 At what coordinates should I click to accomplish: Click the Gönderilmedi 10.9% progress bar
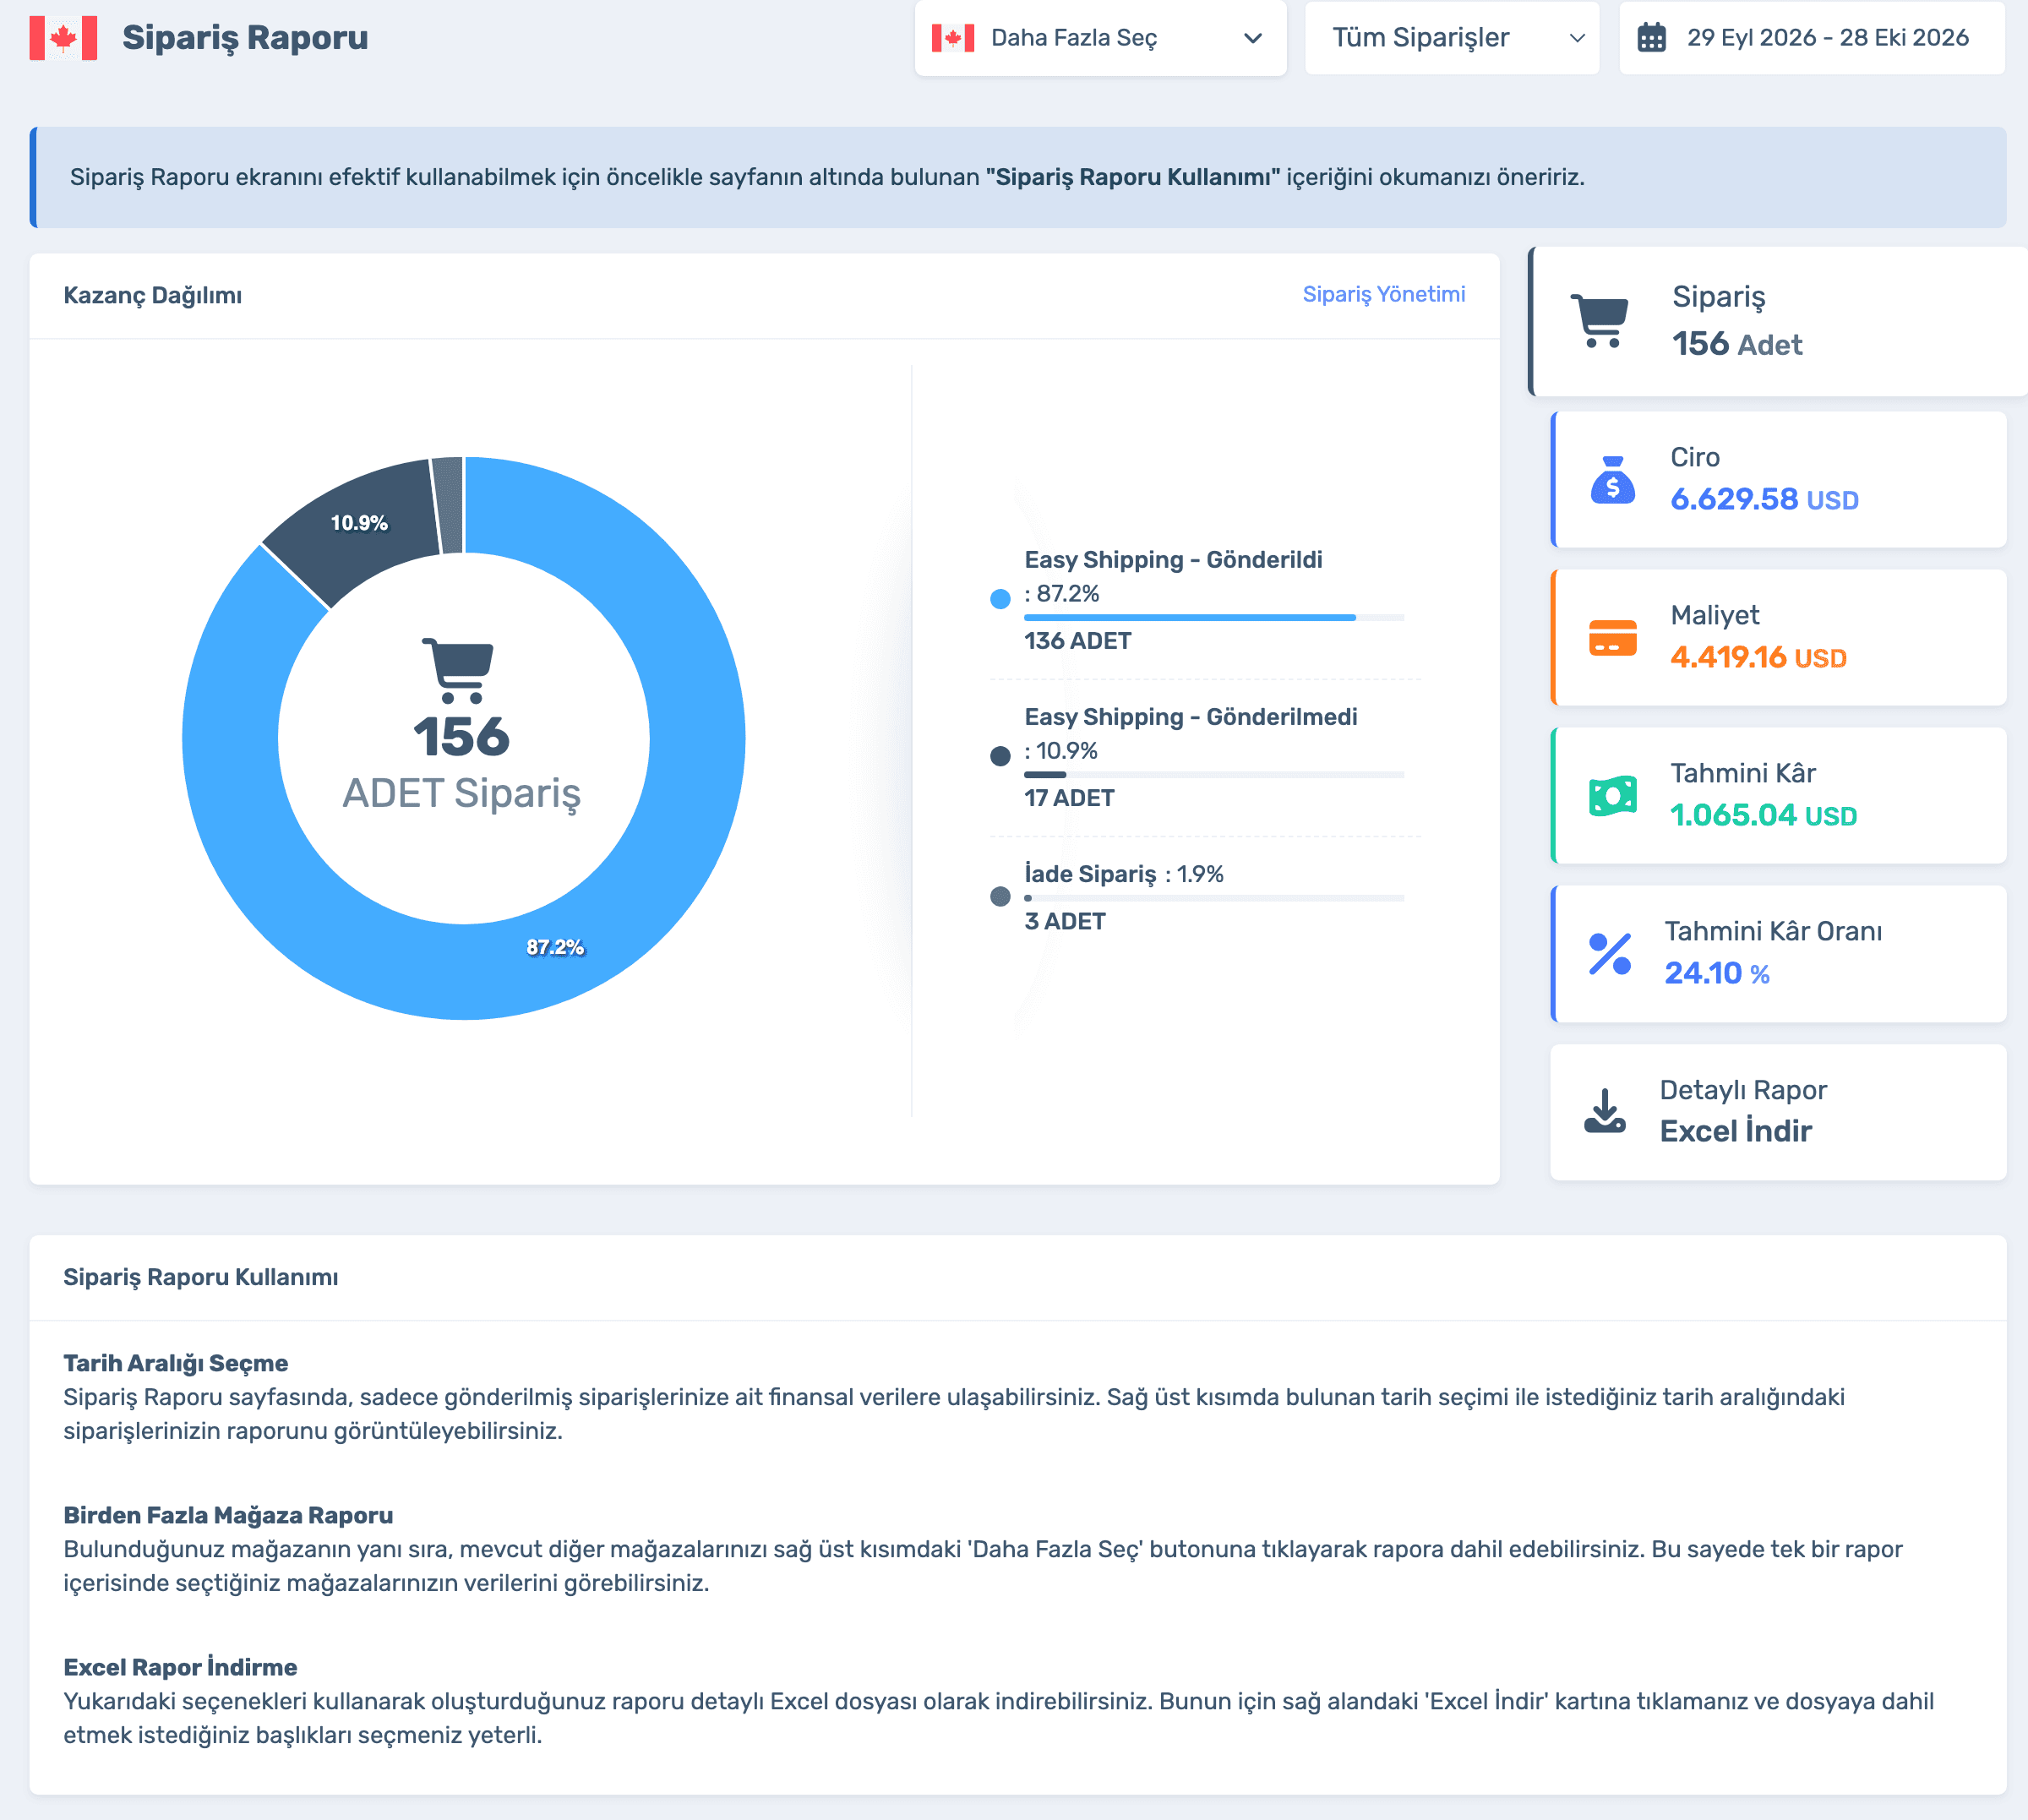(1214, 775)
